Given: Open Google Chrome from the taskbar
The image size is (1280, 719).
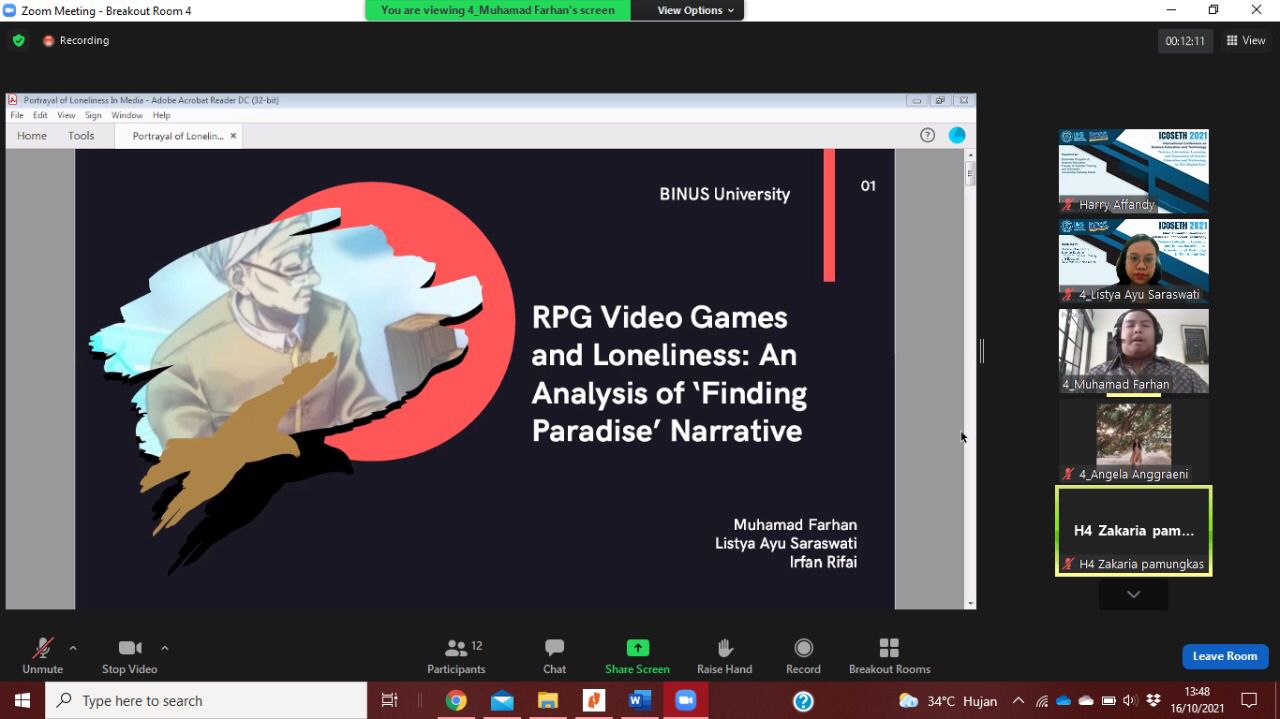Looking at the screenshot, I should (456, 701).
